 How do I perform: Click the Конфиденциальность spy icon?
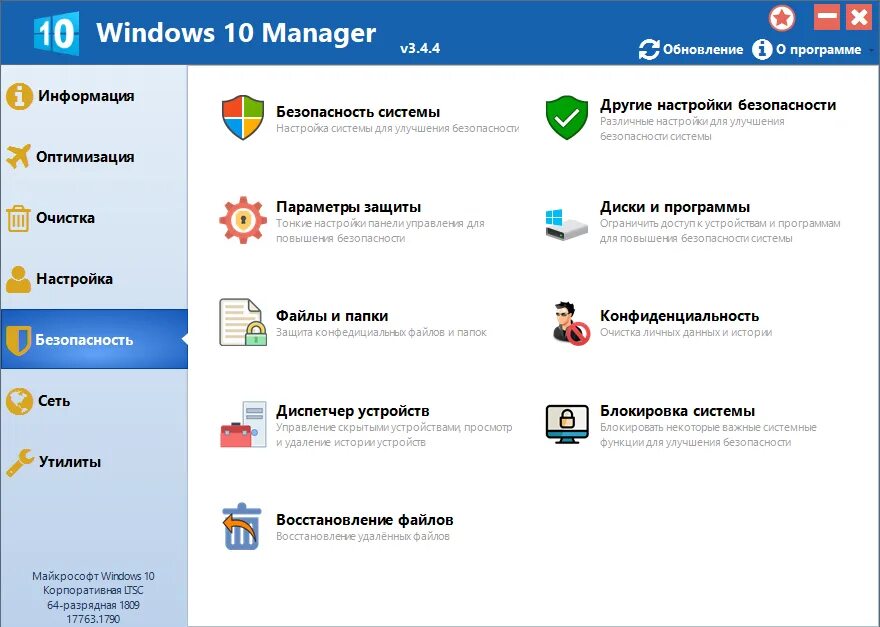(x=570, y=323)
